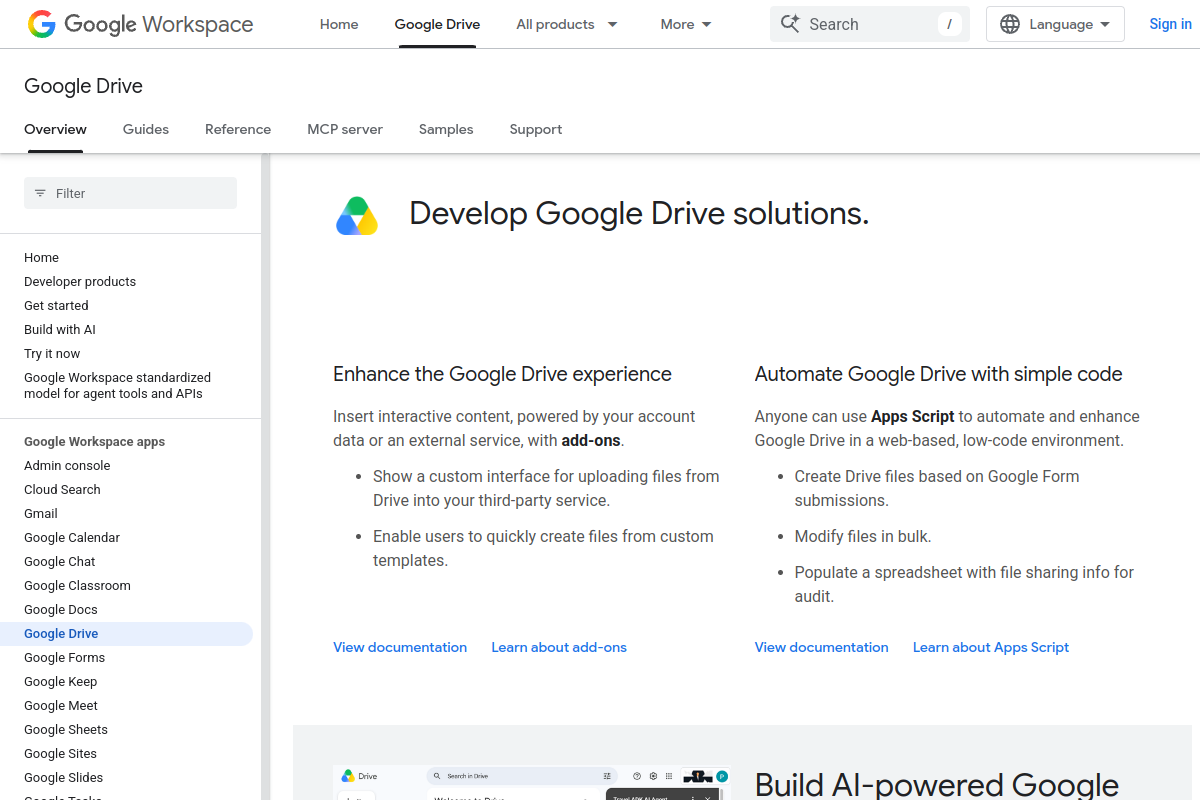This screenshot has width=1200, height=800.
Task: Open the MCP server tab
Action: tap(345, 129)
